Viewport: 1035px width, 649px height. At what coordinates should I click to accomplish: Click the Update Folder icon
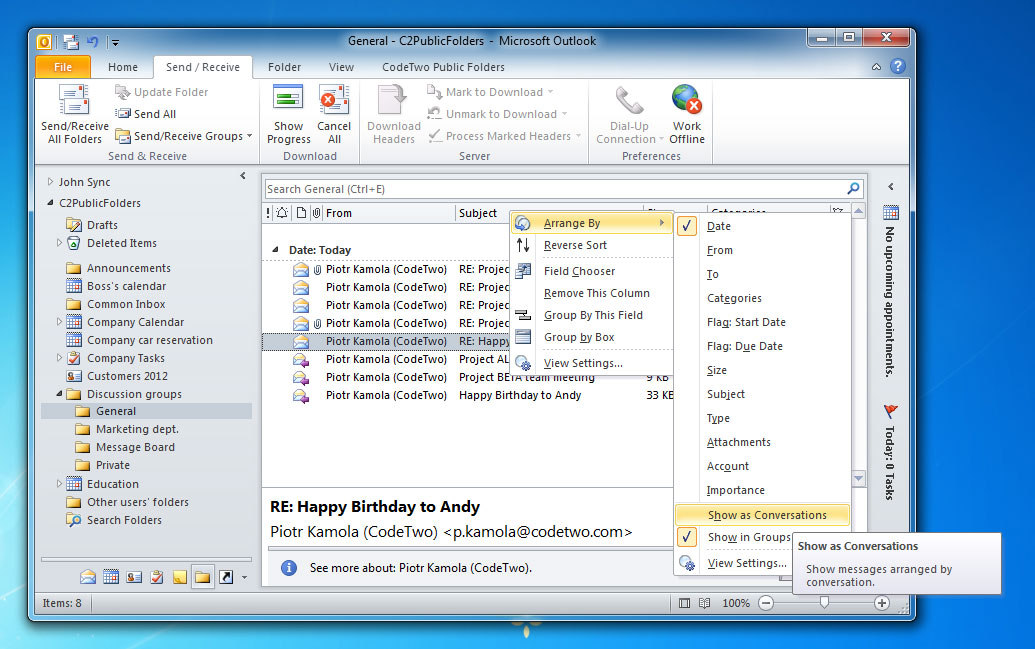[x=122, y=92]
